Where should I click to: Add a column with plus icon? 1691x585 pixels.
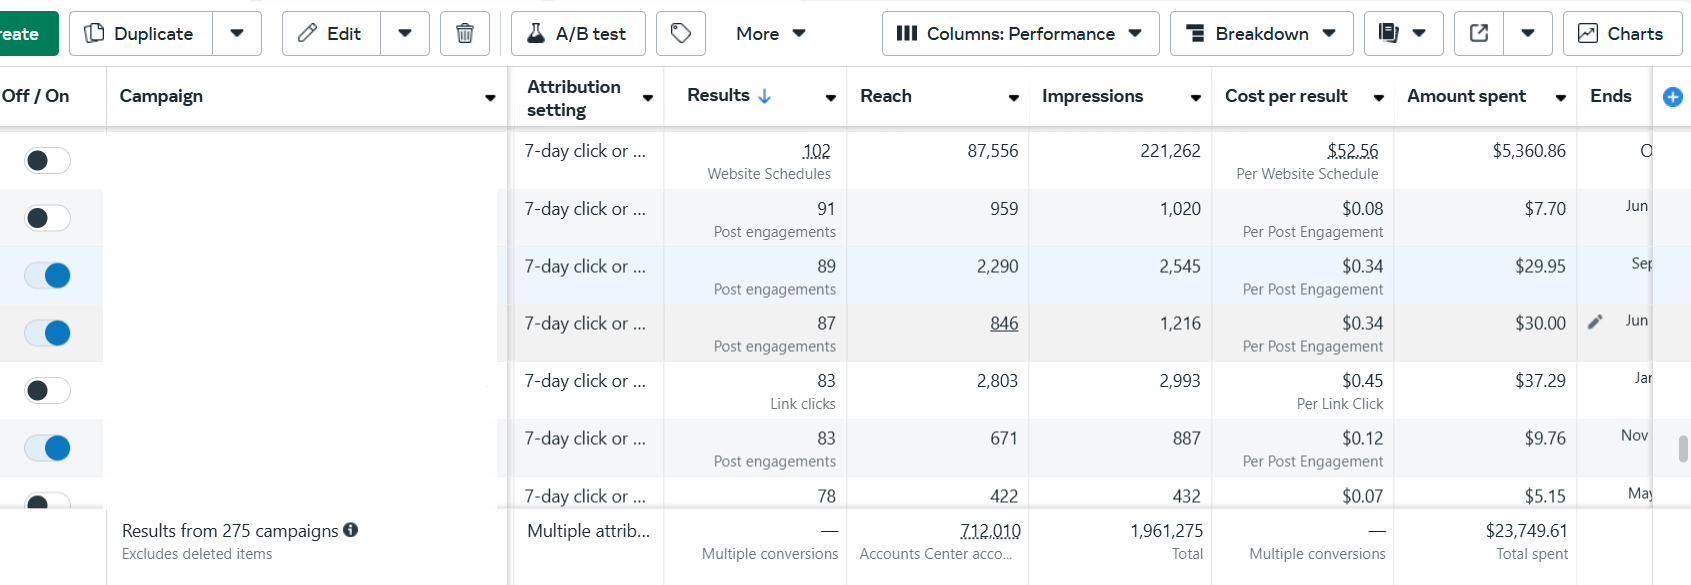click(x=1672, y=97)
